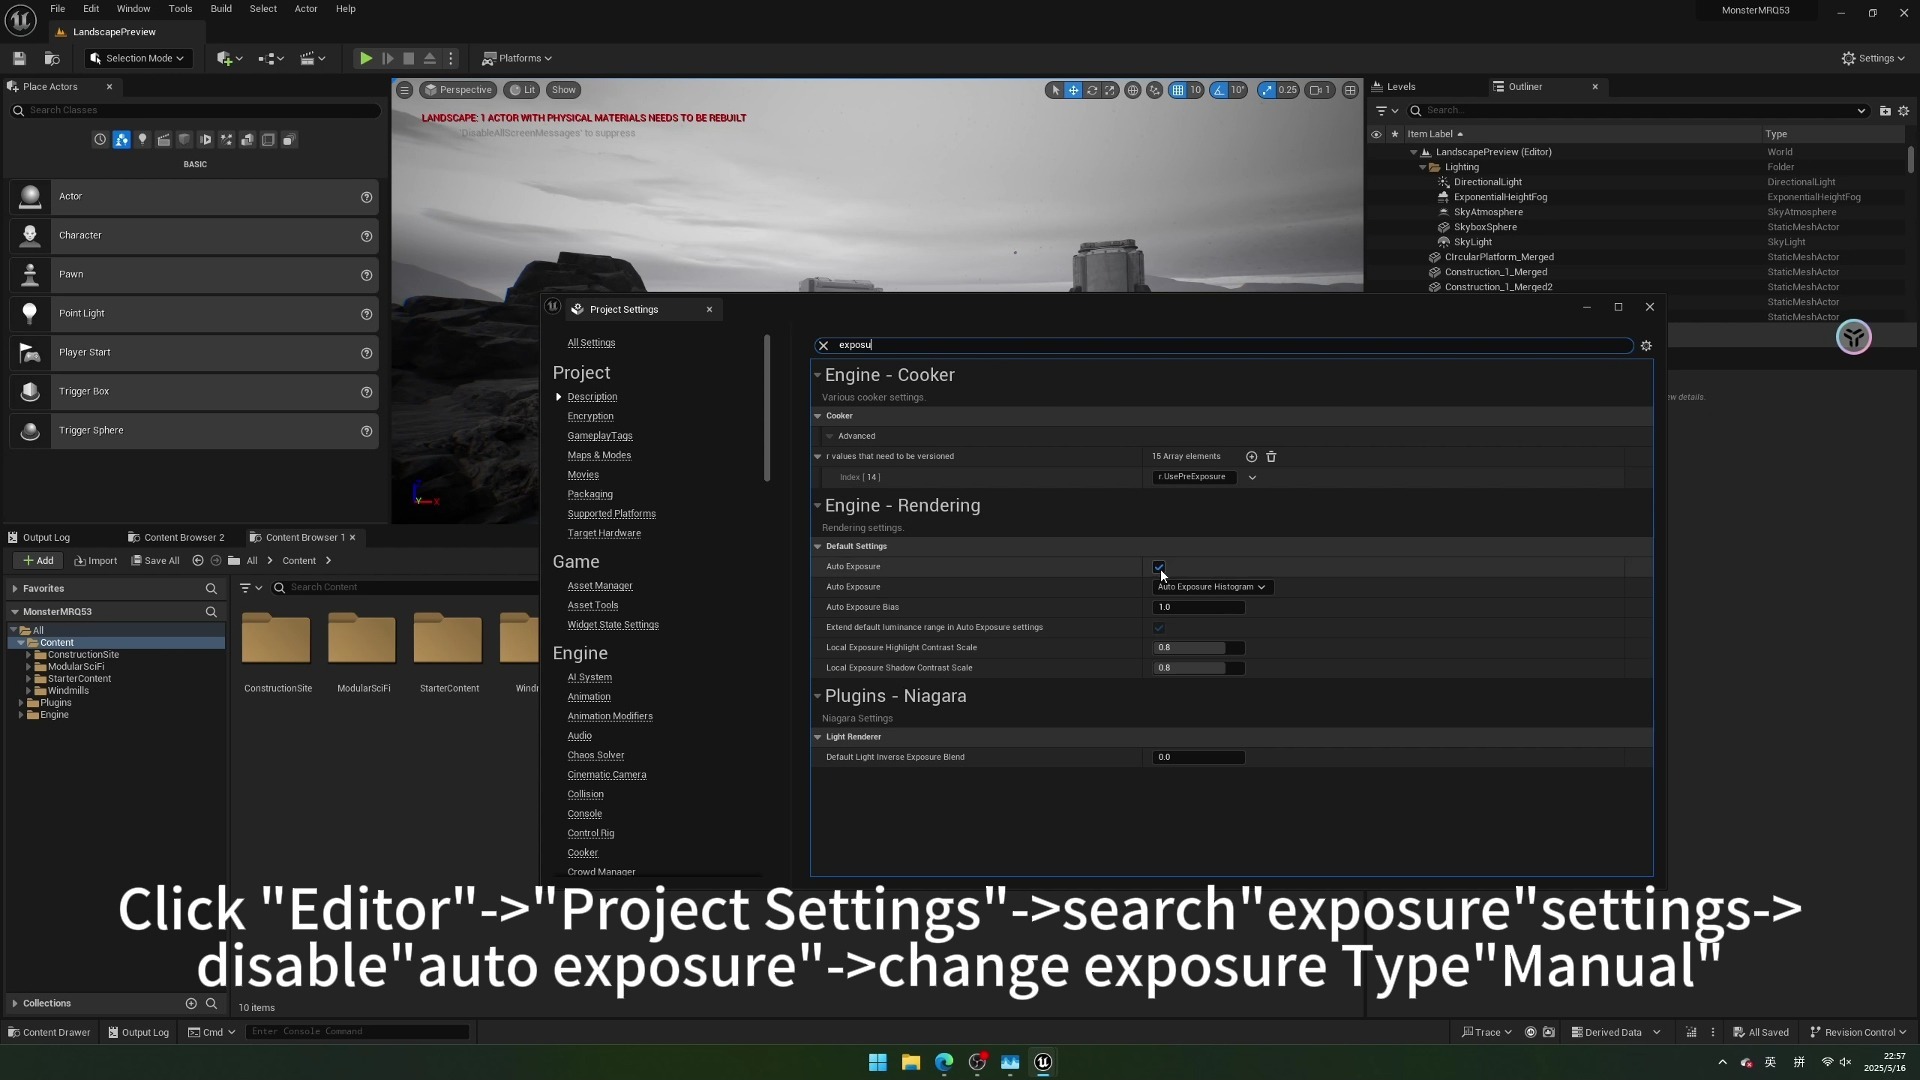Screen dimensions: 1920x1080
Task: Toggle grid snapping in the viewport
Action: [x=1178, y=90]
